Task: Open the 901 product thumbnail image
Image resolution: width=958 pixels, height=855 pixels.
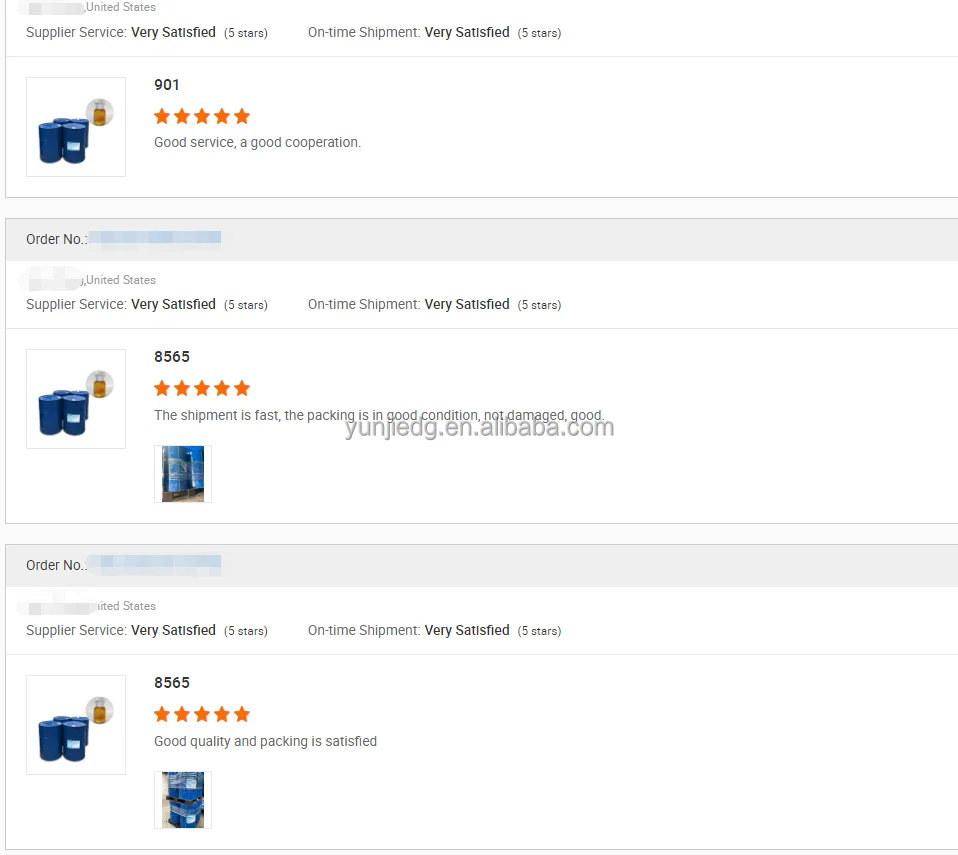Action: [x=76, y=127]
